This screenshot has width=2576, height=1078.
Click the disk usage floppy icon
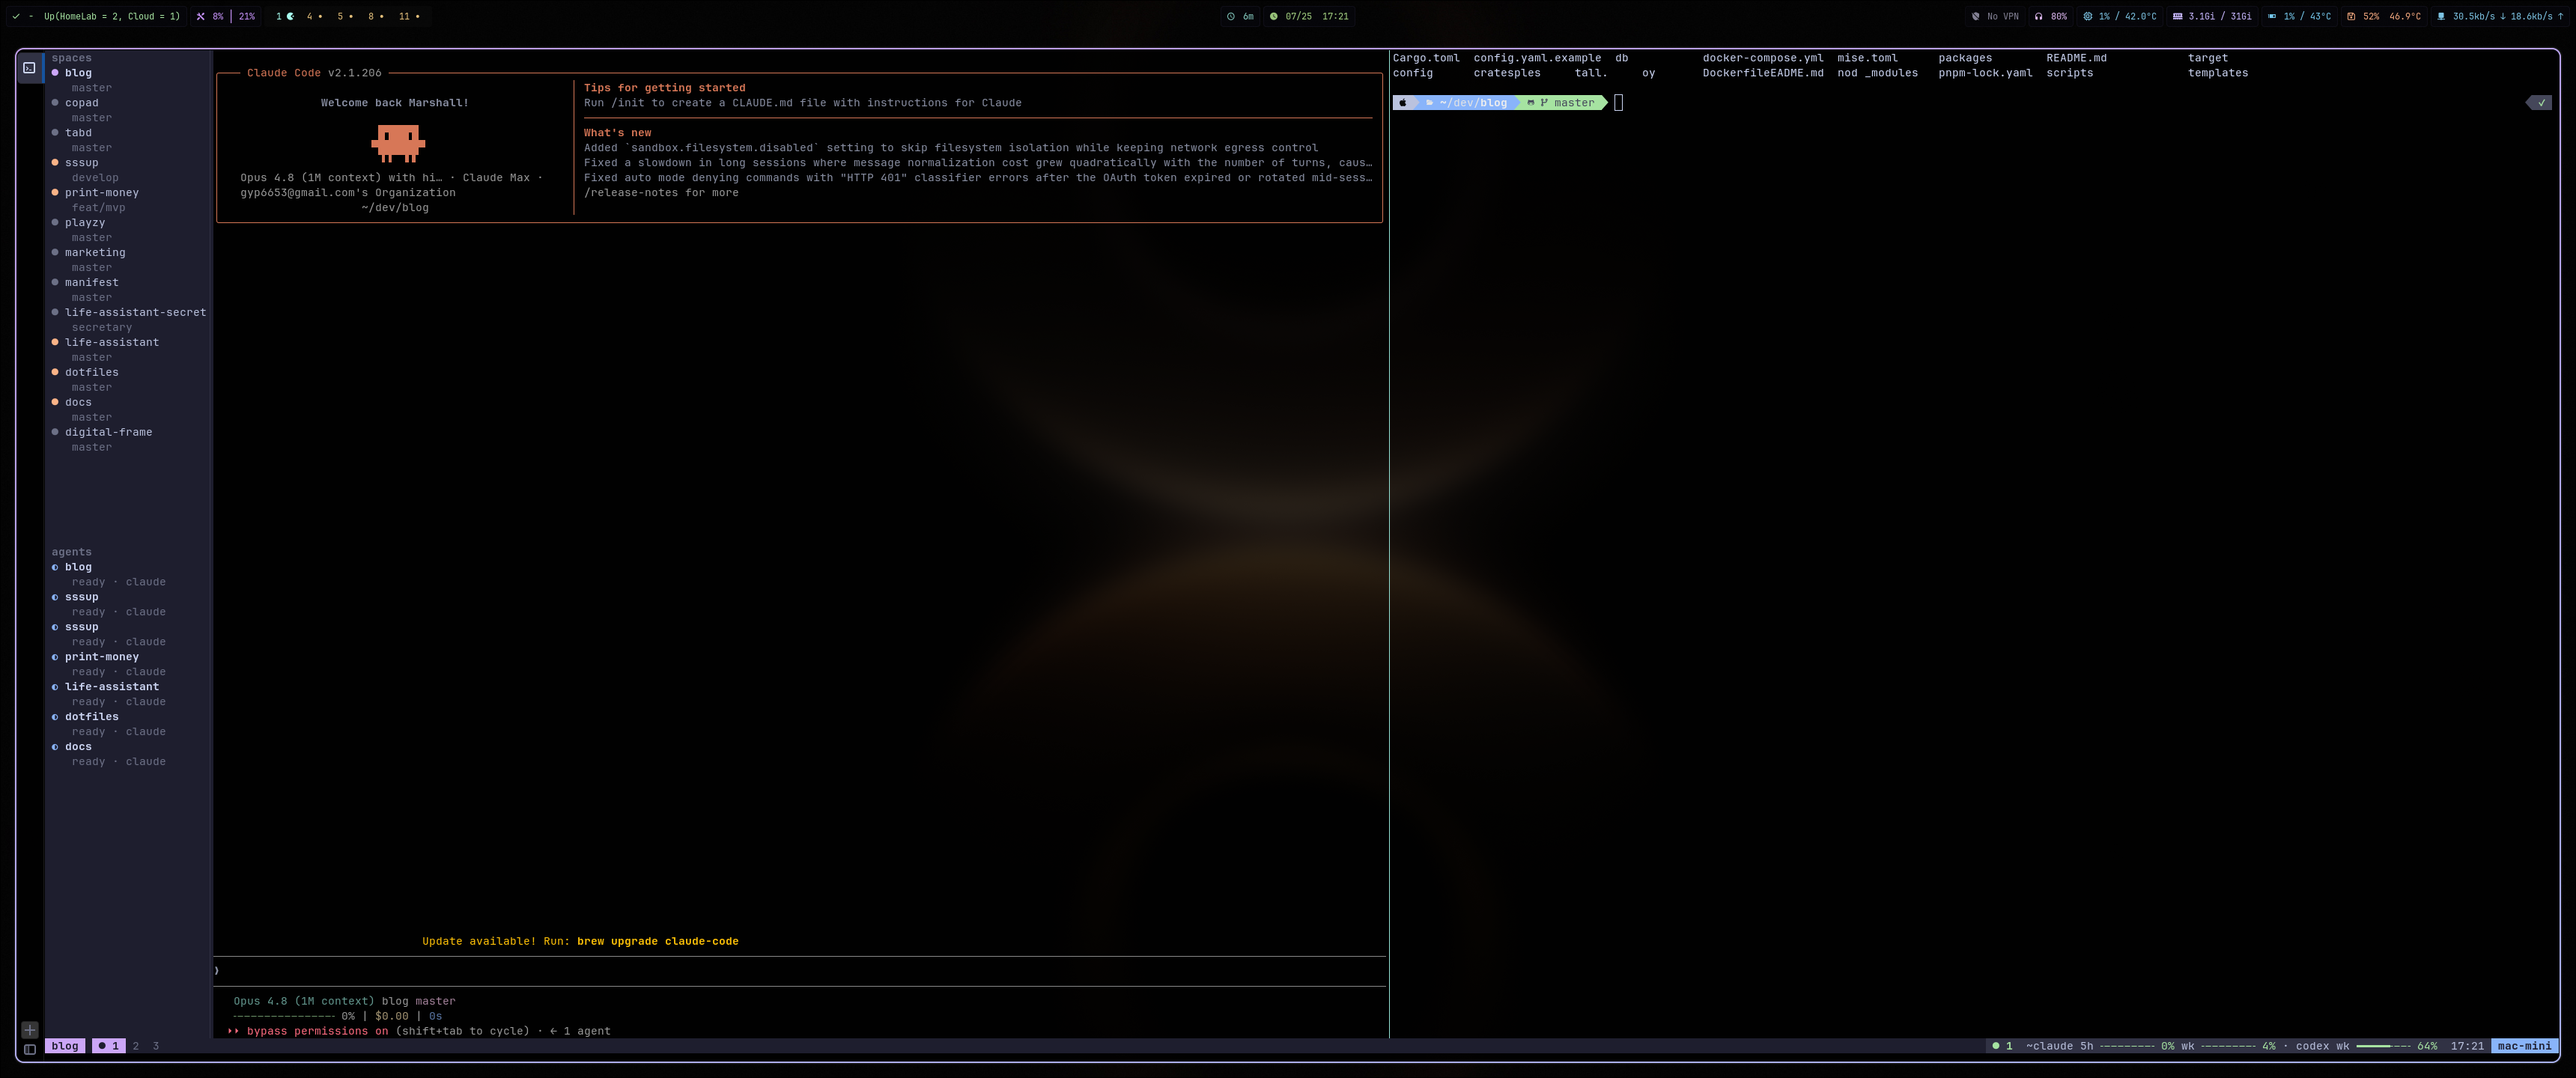tap(2350, 17)
